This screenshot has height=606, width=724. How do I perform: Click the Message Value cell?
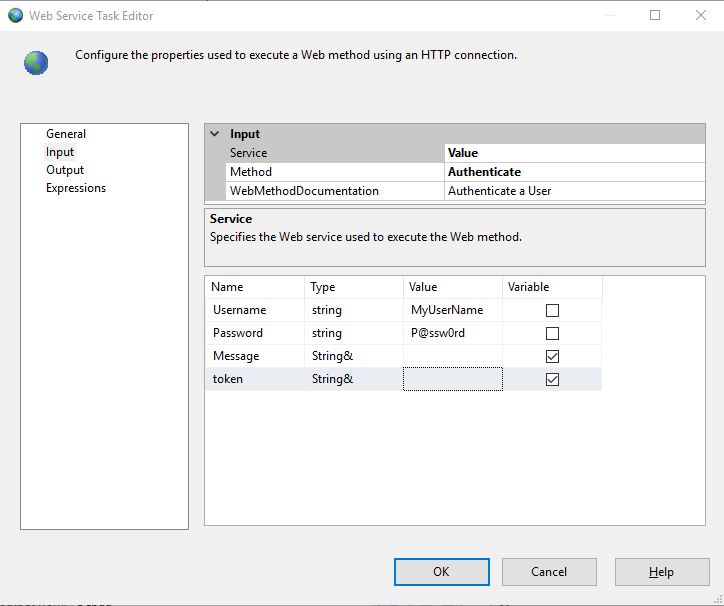pos(453,357)
